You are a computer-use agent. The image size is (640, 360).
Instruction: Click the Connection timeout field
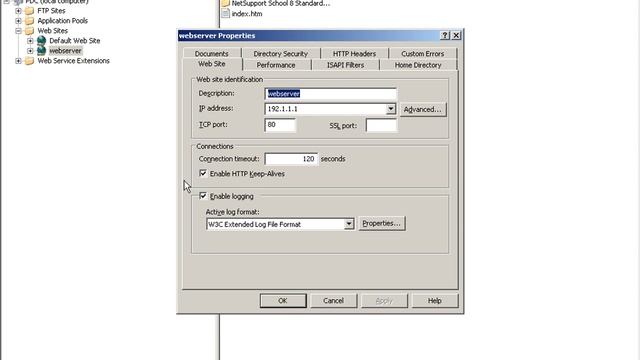pyautogui.click(x=291, y=159)
